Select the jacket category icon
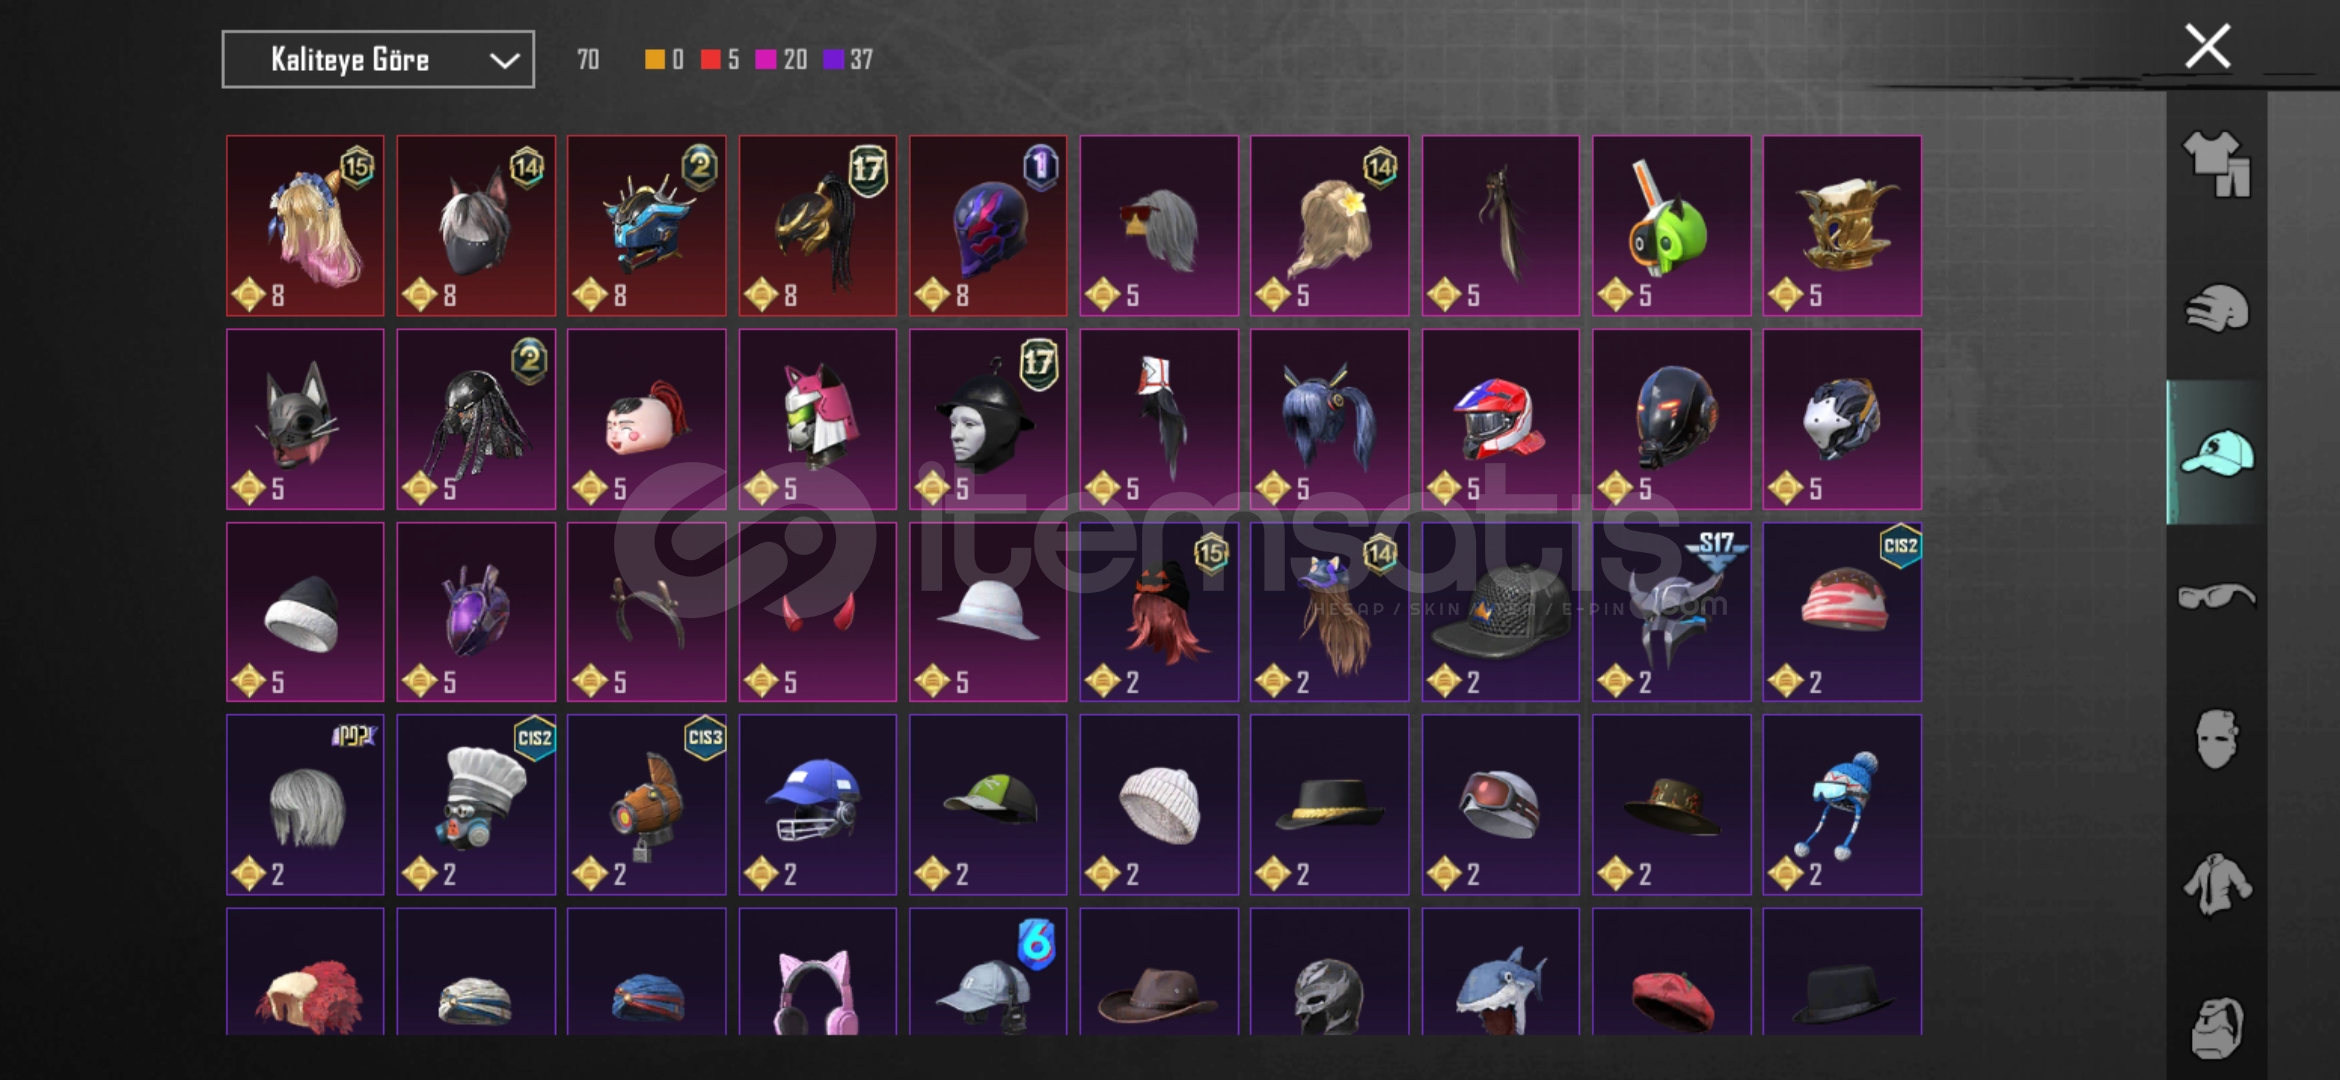The image size is (2340, 1080). pyautogui.click(x=2217, y=883)
